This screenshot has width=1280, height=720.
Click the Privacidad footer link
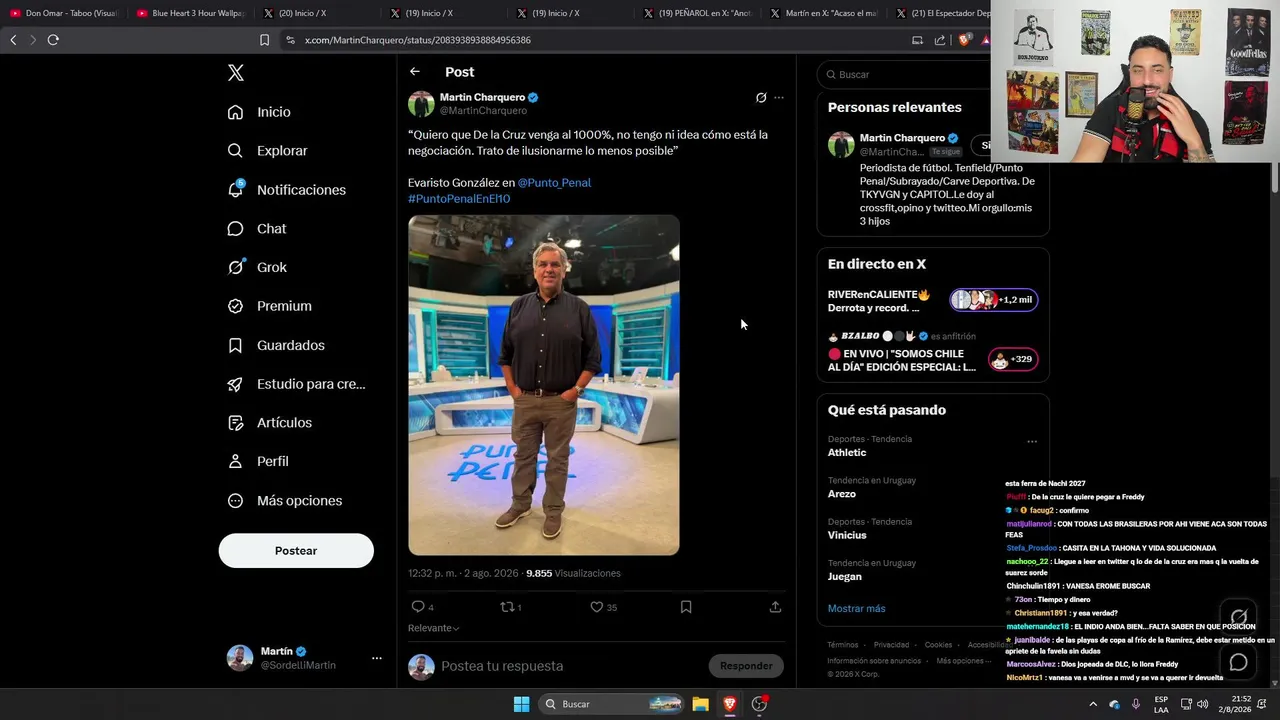tap(892, 645)
